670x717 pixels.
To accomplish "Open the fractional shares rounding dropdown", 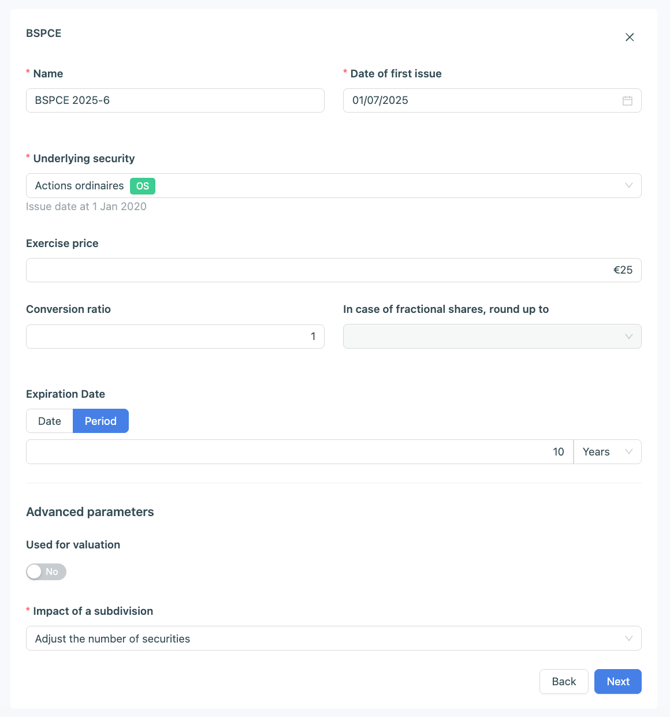I will tap(491, 337).
